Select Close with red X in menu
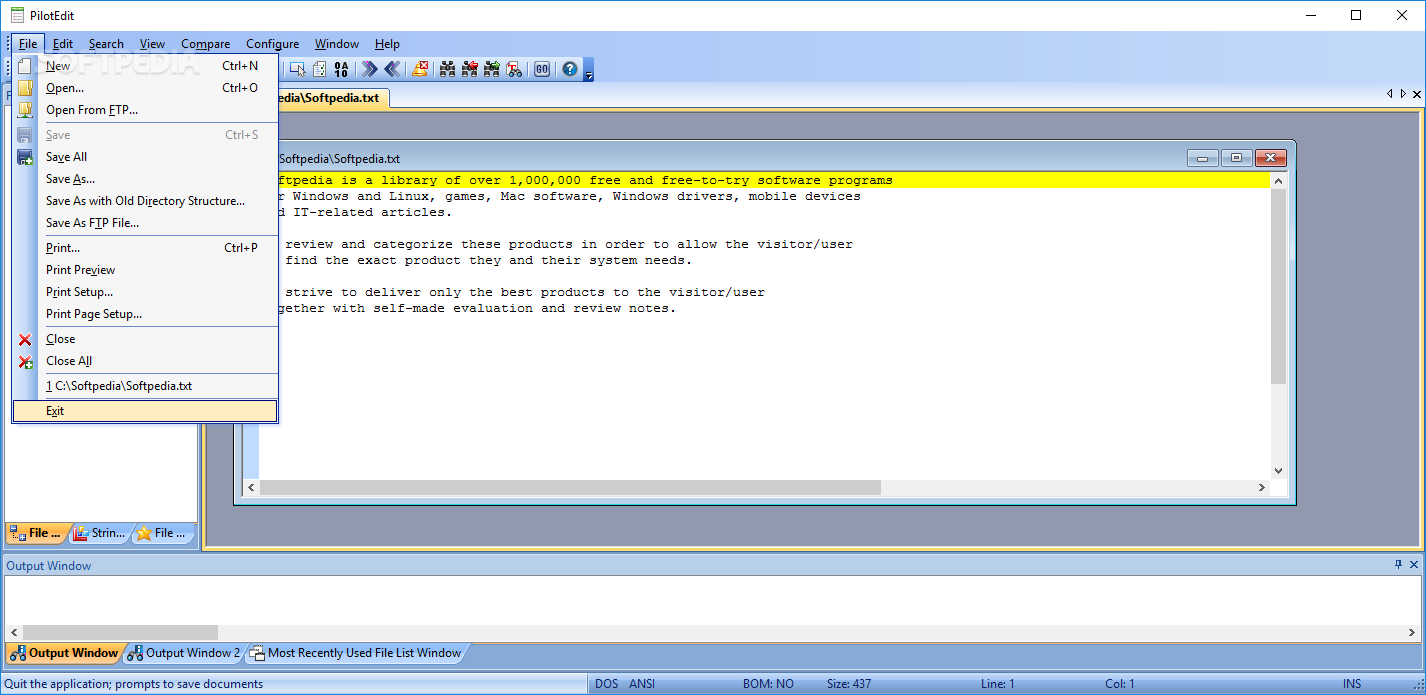 pyautogui.click(x=145, y=339)
